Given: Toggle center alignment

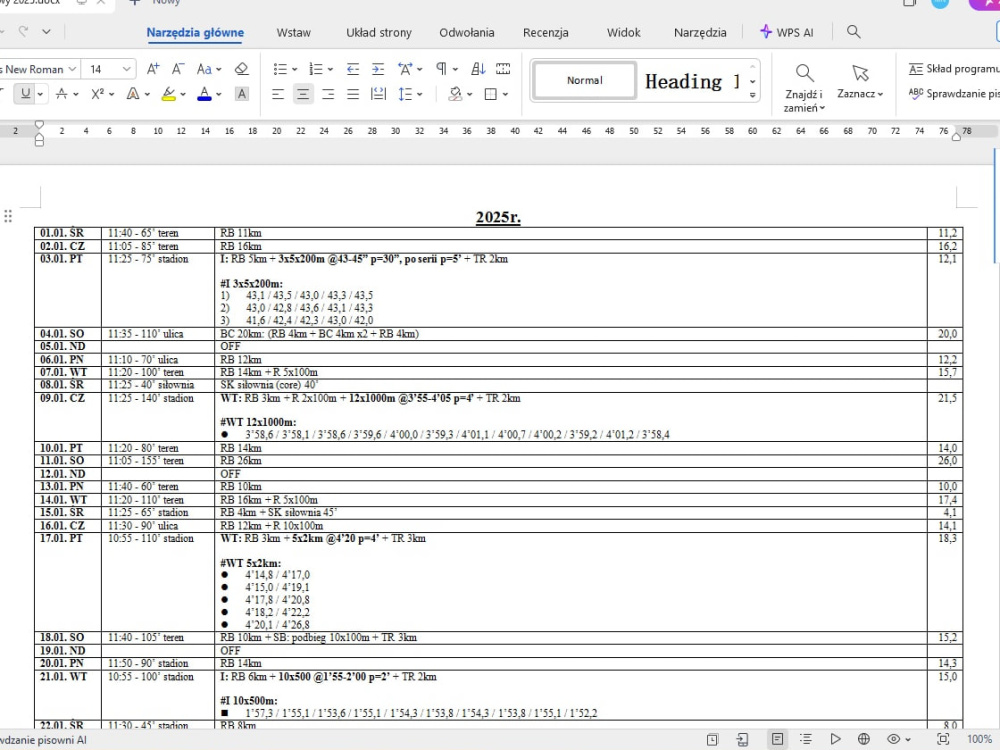Looking at the screenshot, I should 303,94.
